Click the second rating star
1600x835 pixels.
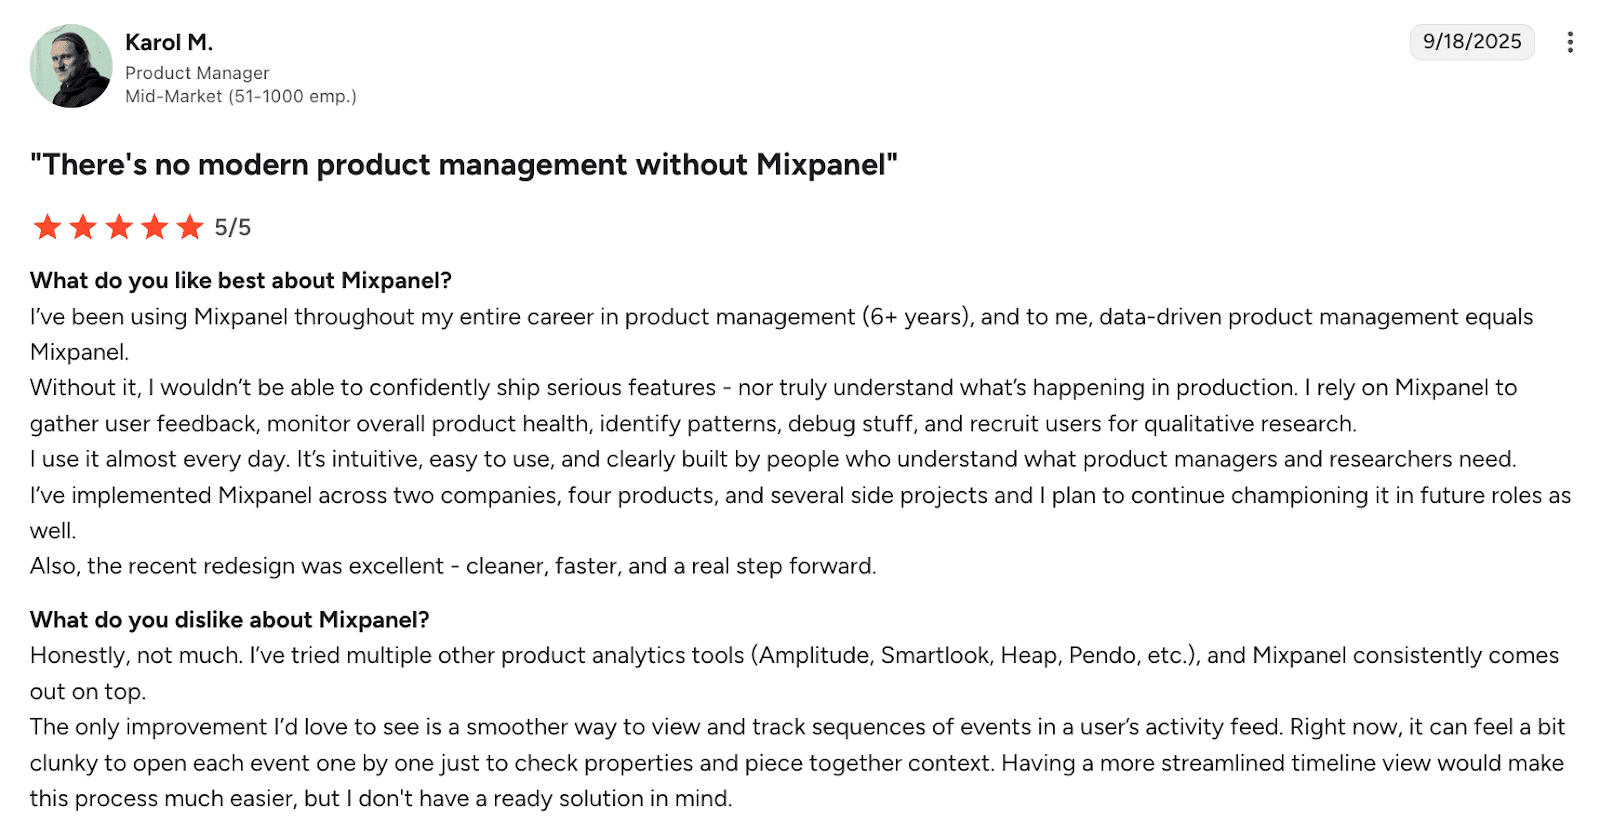(x=83, y=227)
